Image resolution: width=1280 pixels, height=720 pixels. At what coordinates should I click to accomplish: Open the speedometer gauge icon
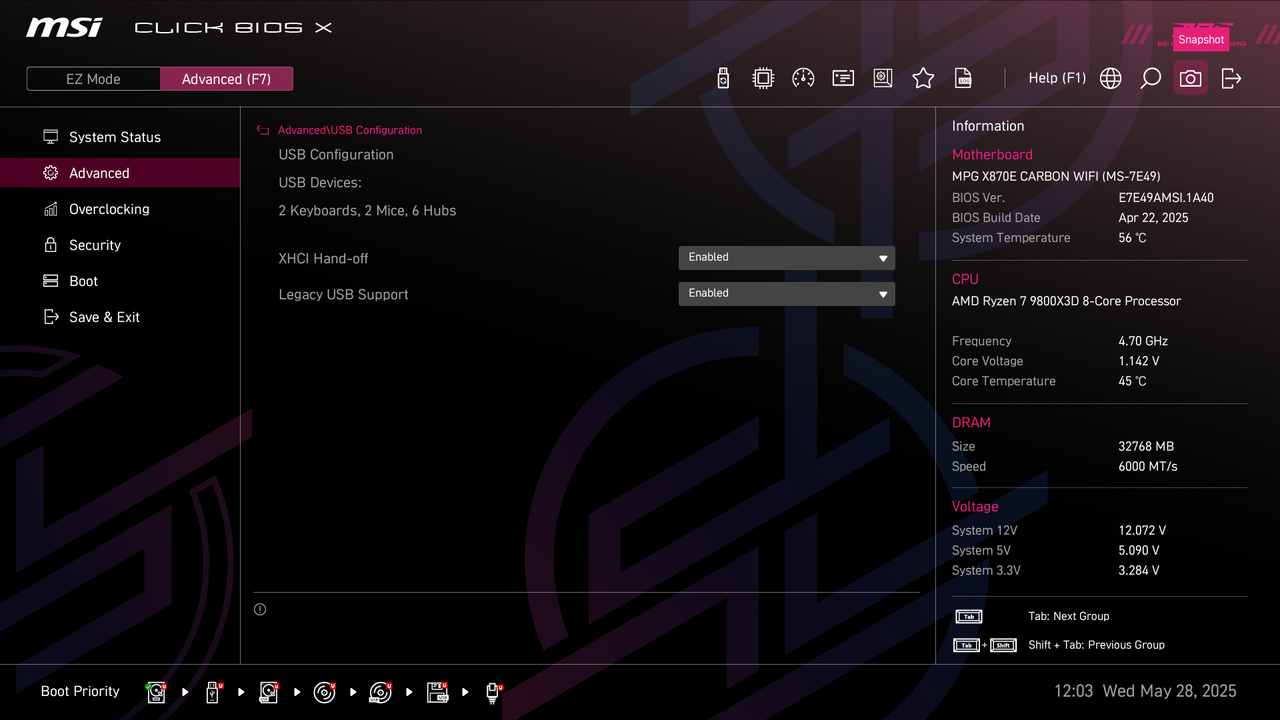[803, 78]
